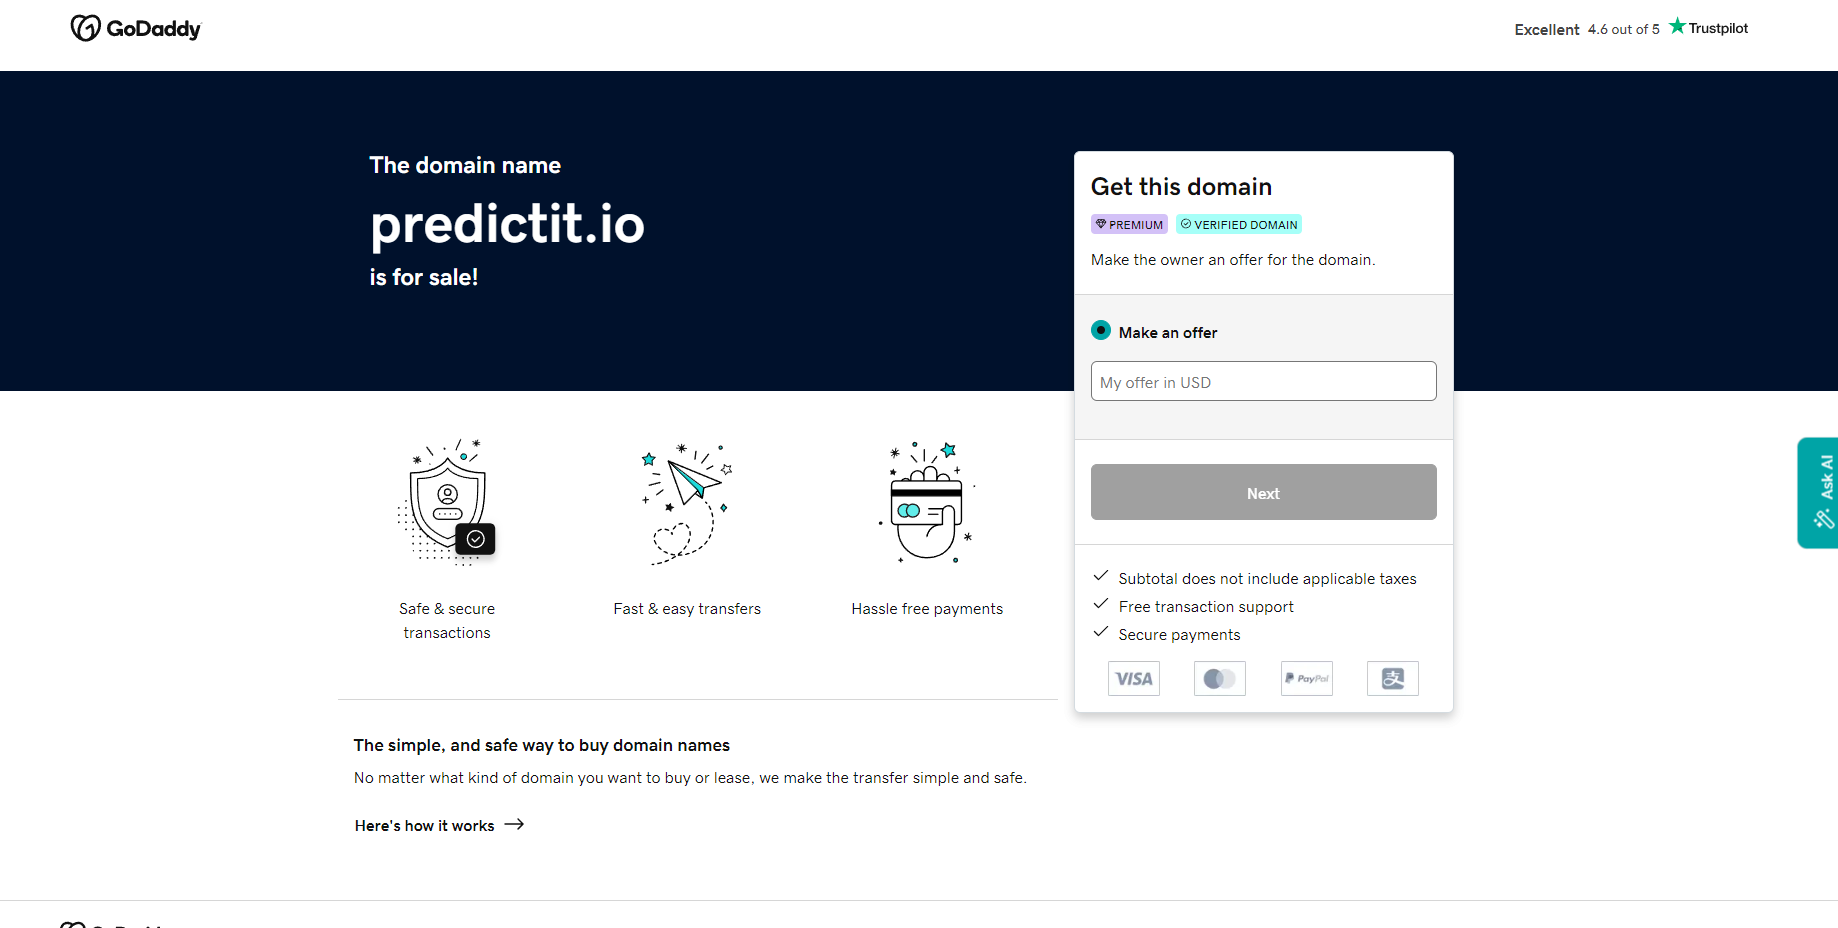The image size is (1838, 928).
Task: Click the My offer in USD field
Action: coord(1263,381)
